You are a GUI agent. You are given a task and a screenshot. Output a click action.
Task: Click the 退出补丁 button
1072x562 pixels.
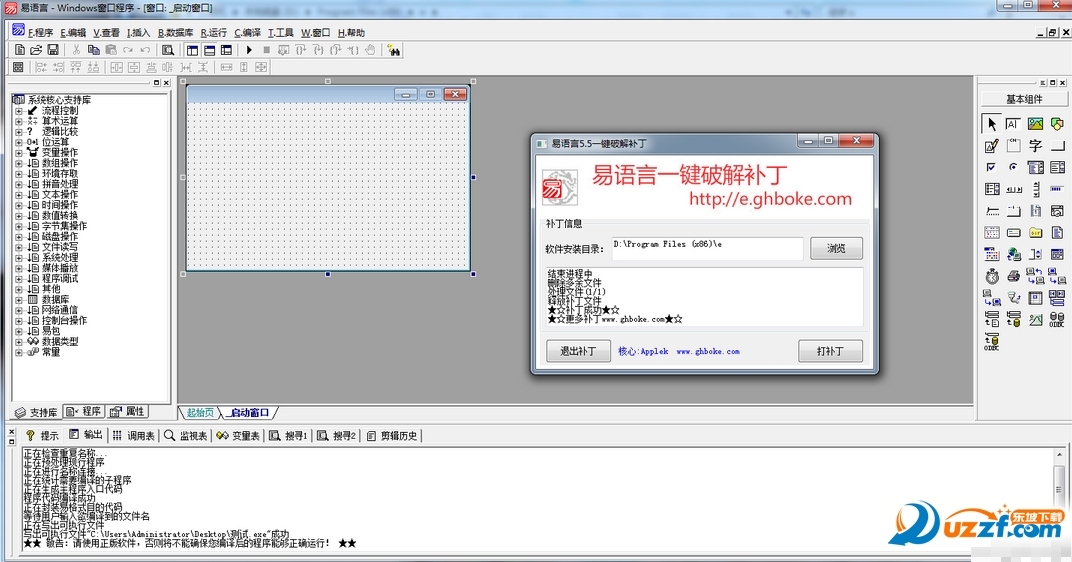point(578,351)
